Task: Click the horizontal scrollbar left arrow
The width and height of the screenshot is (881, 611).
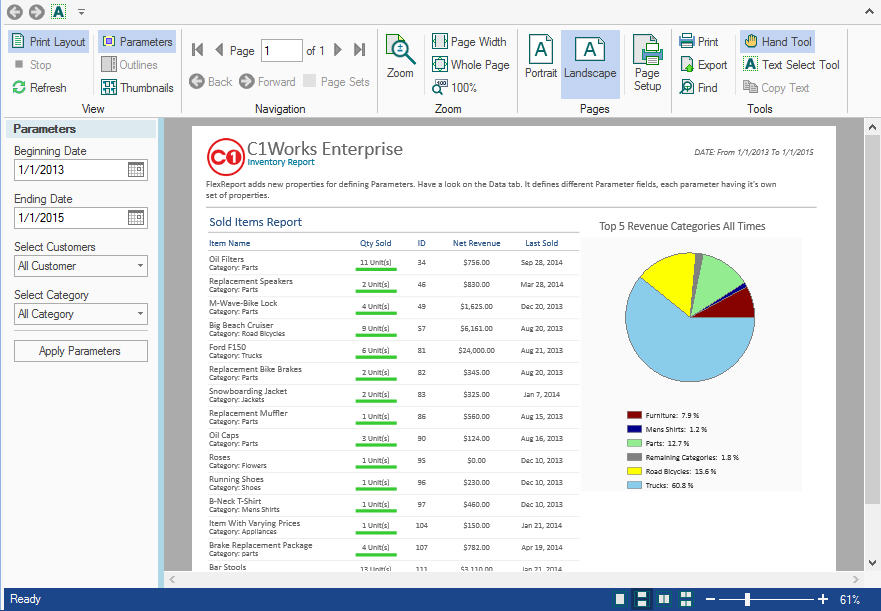Action: coord(172,580)
